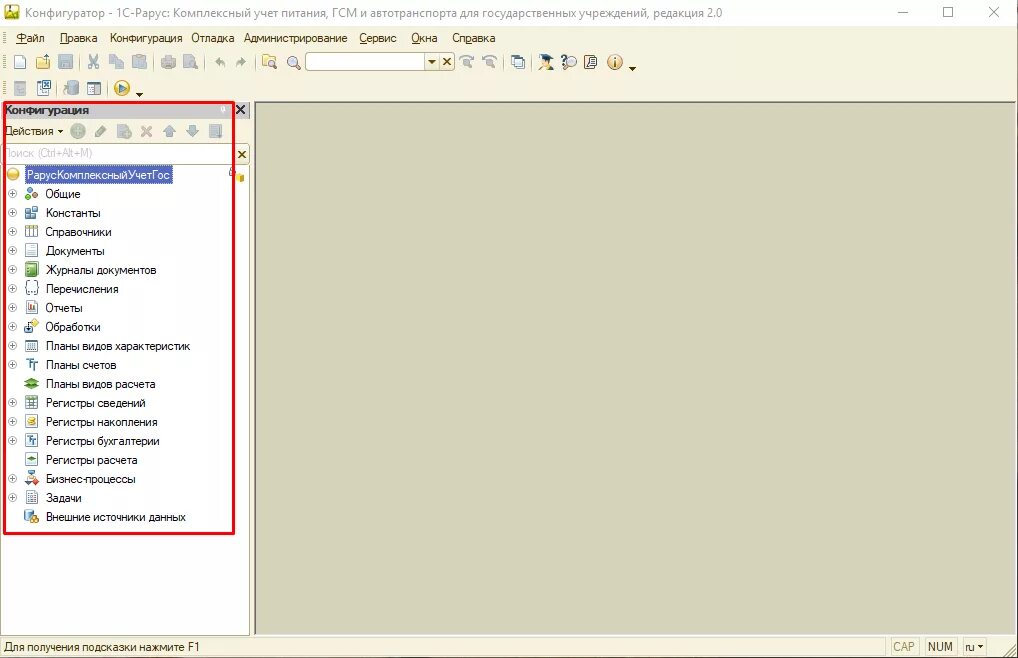Image resolution: width=1018 pixels, height=658 pixels.
Task: Expand the Регистры сведений node
Action: click(12, 402)
